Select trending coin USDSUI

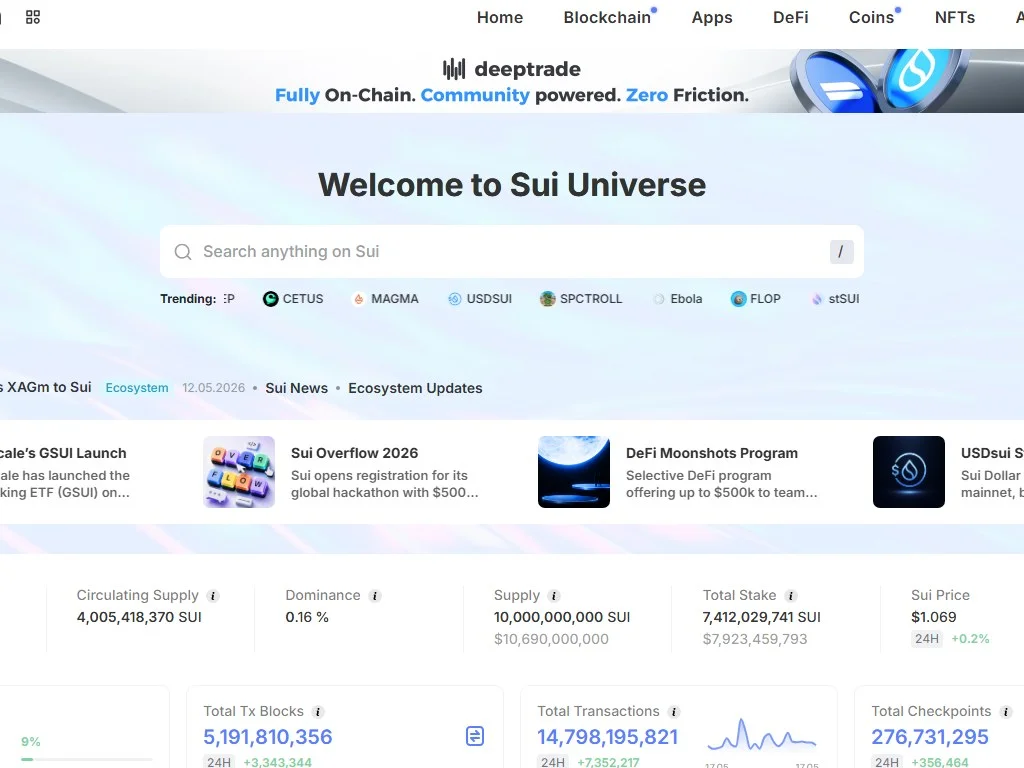coord(480,298)
